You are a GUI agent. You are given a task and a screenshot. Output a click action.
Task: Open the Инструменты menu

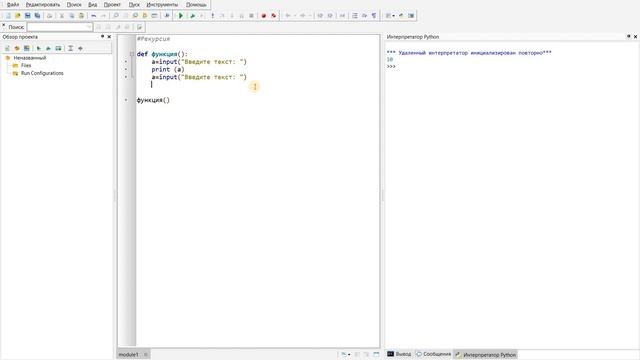coord(162,4)
